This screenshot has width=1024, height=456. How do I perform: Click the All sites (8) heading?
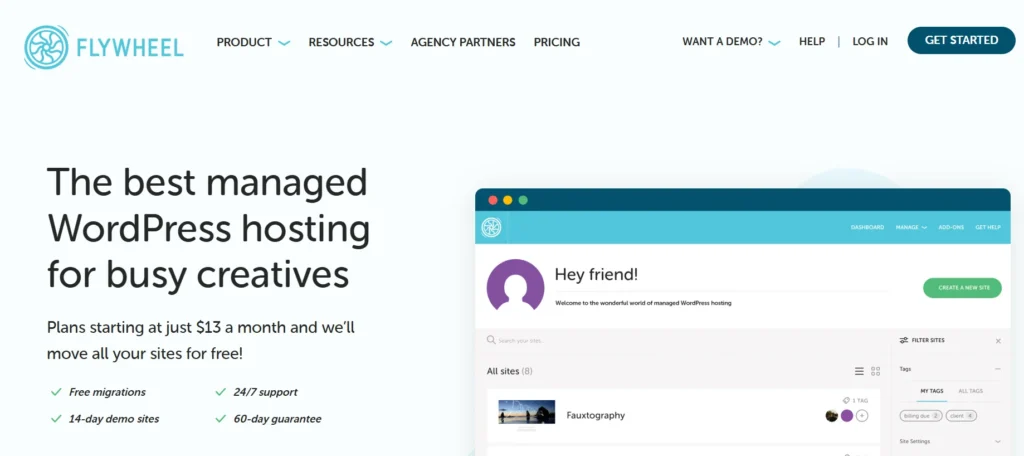509,371
